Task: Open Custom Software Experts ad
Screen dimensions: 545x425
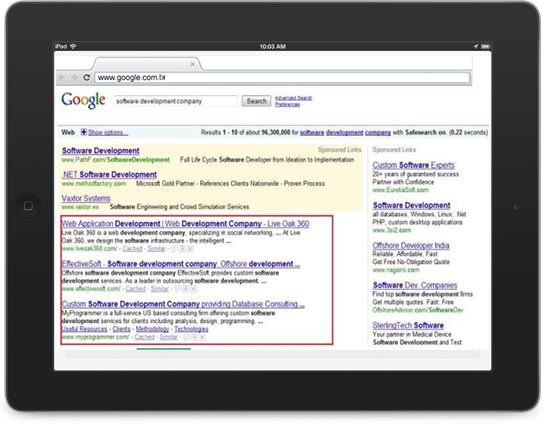Action: [x=413, y=165]
